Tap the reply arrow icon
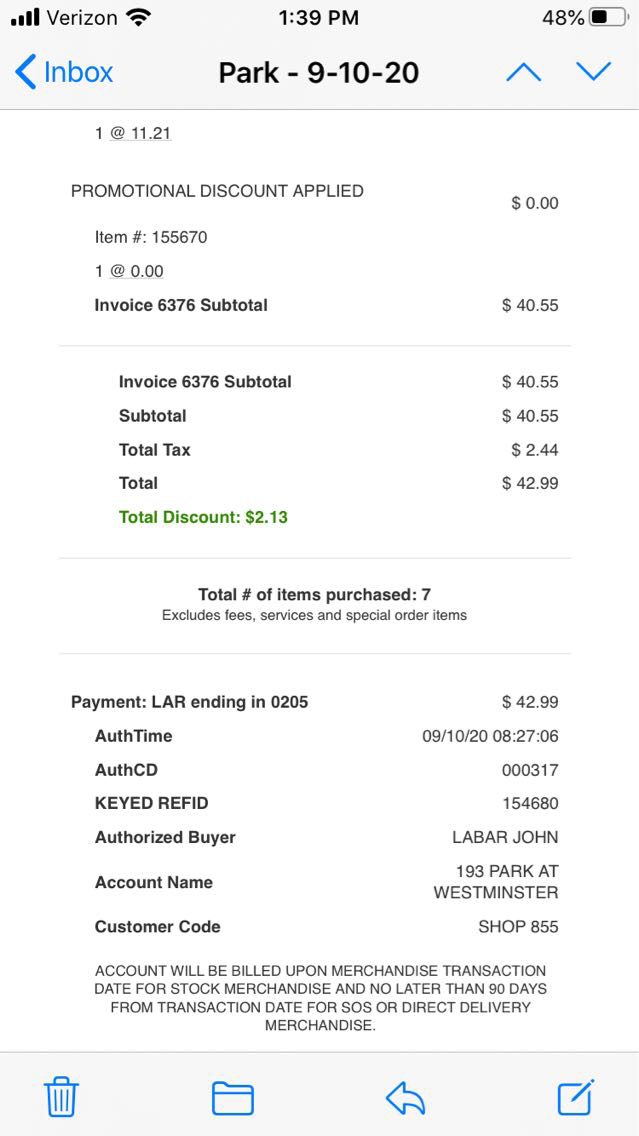 click(405, 1098)
